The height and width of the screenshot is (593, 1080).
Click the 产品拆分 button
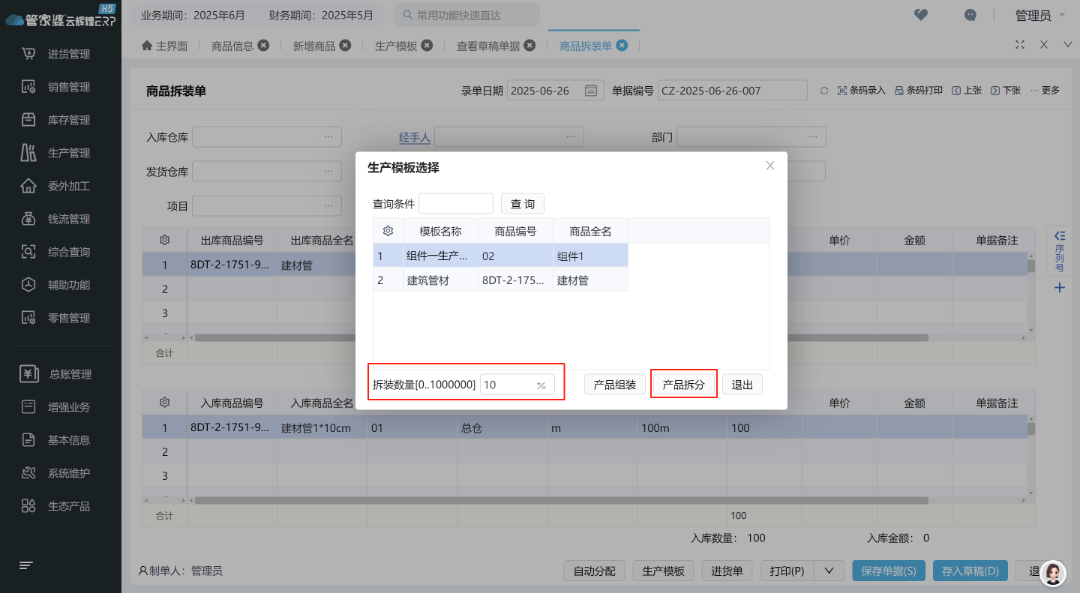click(x=683, y=384)
